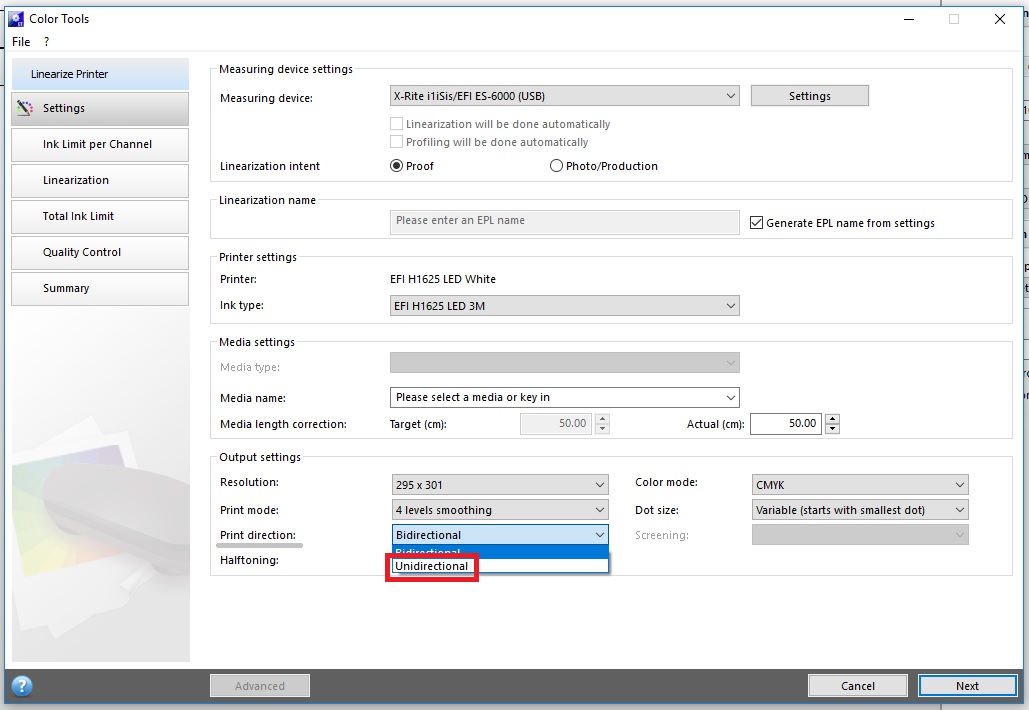Click the Color Tools app icon in title bar
Image resolution: width=1029 pixels, height=710 pixels.
coord(16,19)
